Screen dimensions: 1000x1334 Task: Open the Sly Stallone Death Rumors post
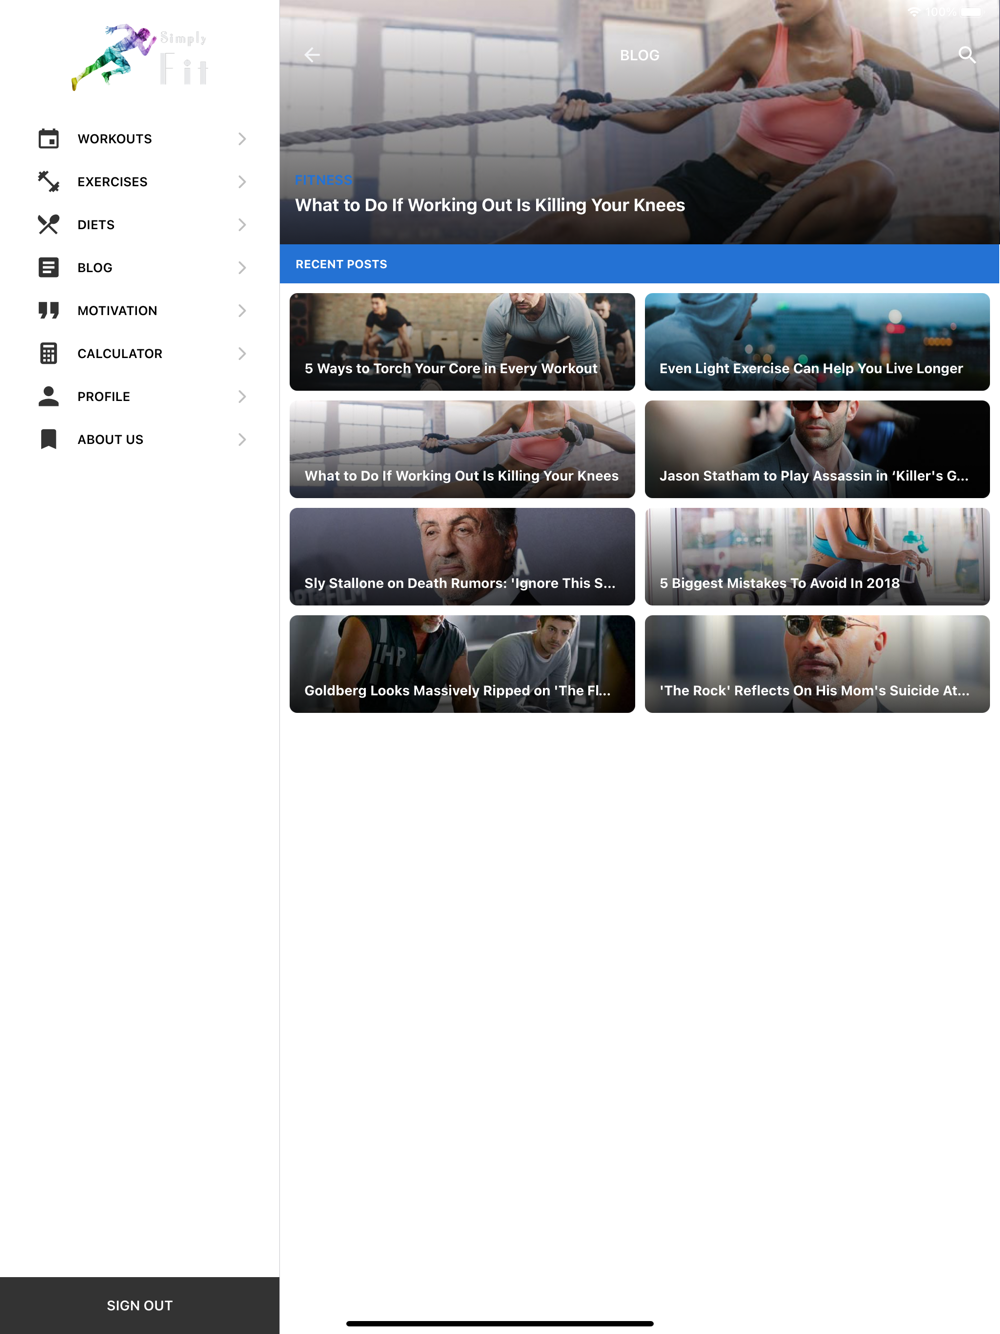(462, 556)
